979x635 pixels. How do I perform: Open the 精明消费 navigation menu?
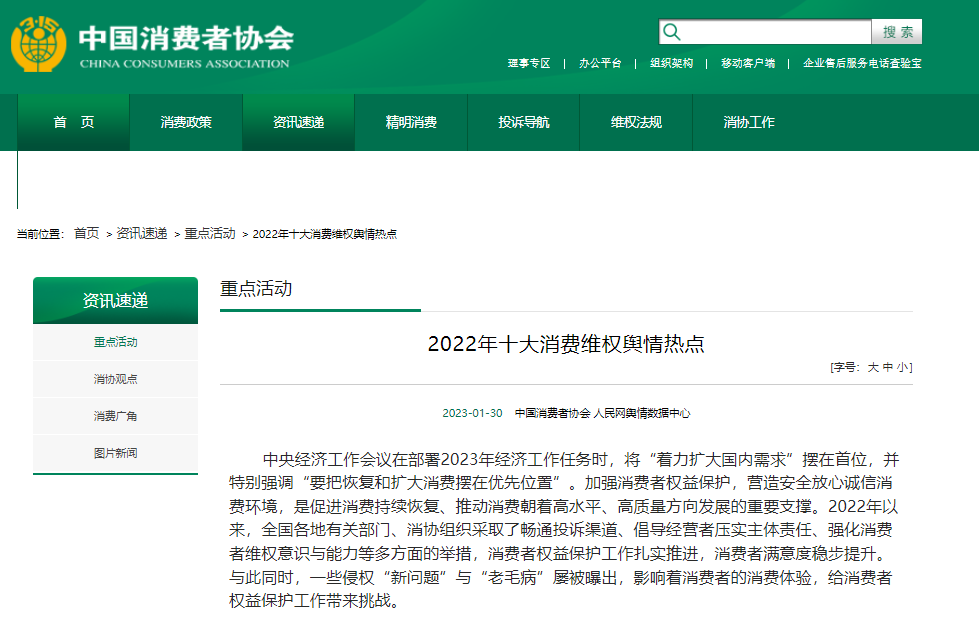pyautogui.click(x=411, y=122)
